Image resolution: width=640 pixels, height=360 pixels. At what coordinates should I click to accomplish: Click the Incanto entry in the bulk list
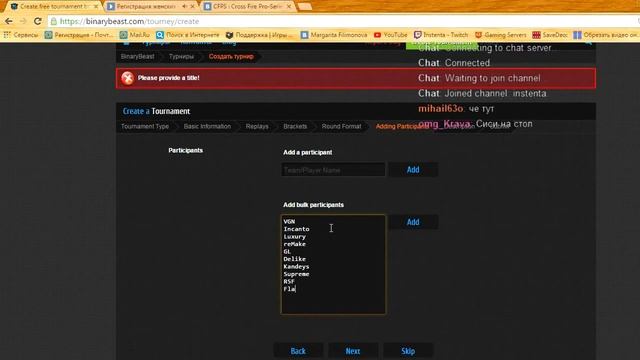(296, 229)
